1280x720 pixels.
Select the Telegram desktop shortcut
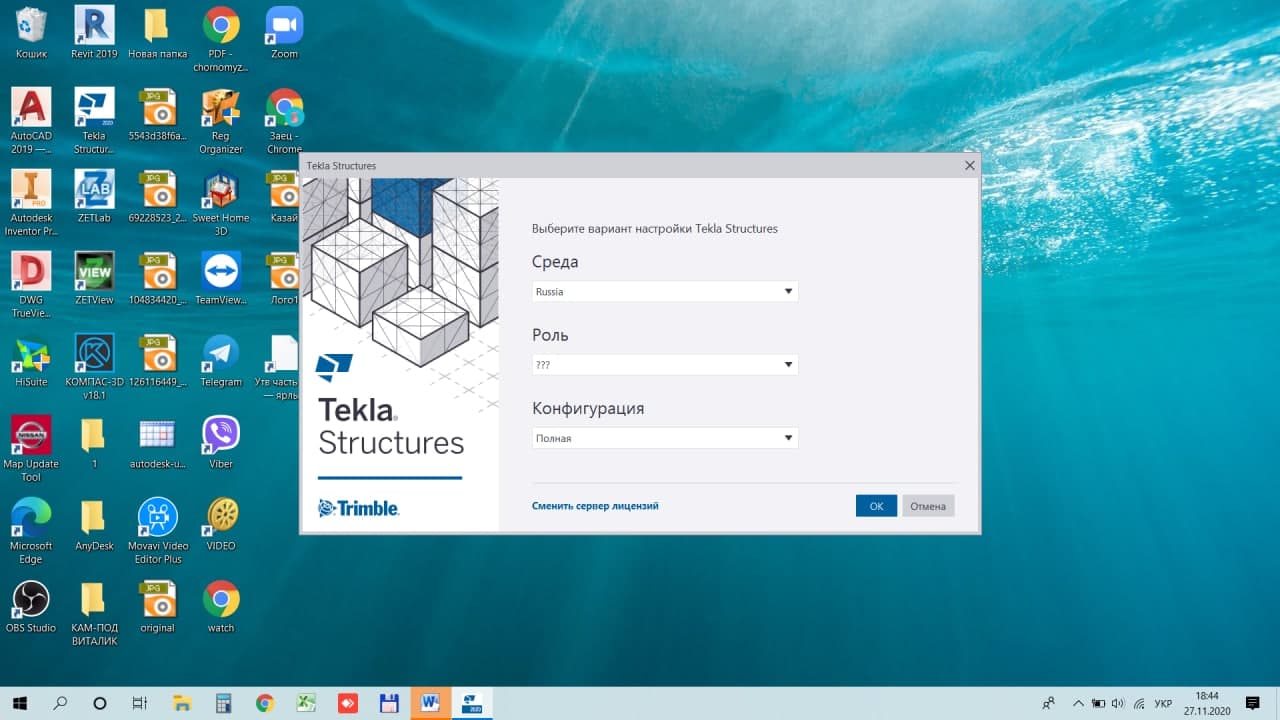tap(221, 361)
